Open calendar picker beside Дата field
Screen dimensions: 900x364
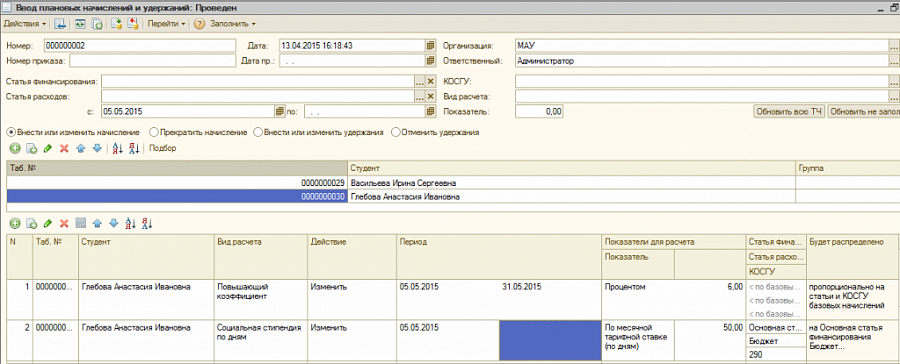pos(430,45)
